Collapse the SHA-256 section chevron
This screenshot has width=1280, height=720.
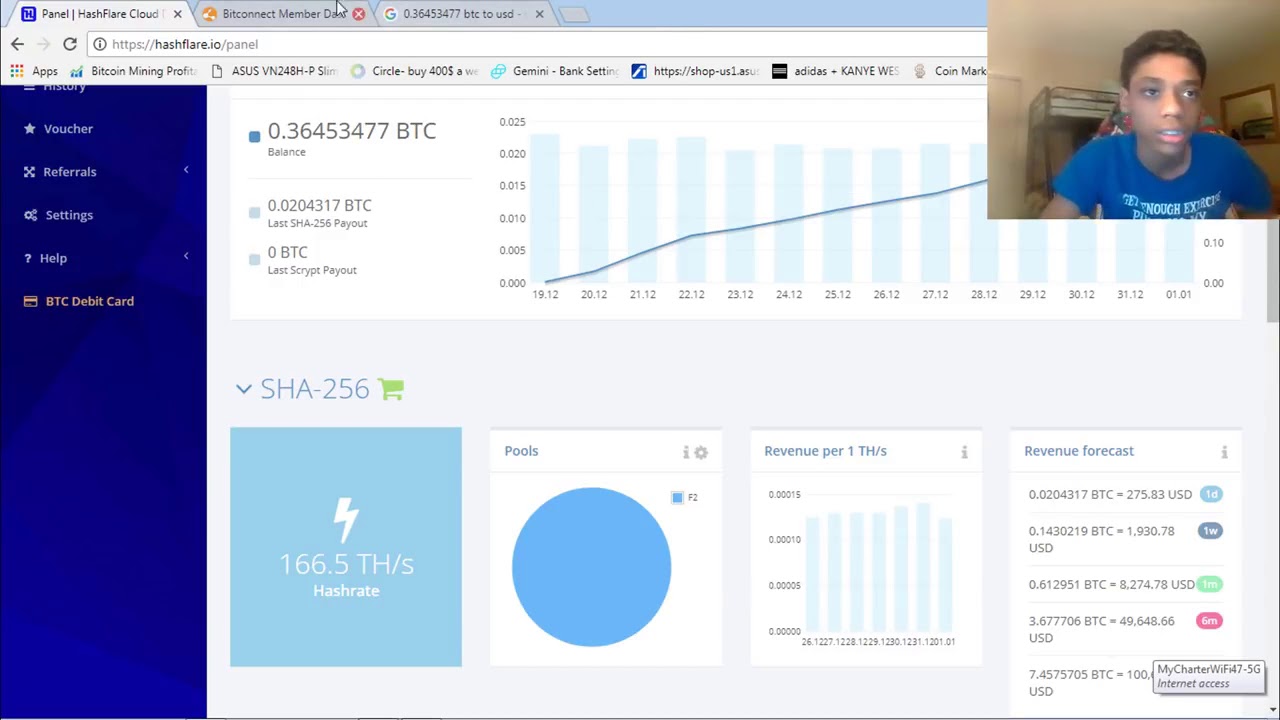(x=244, y=389)
